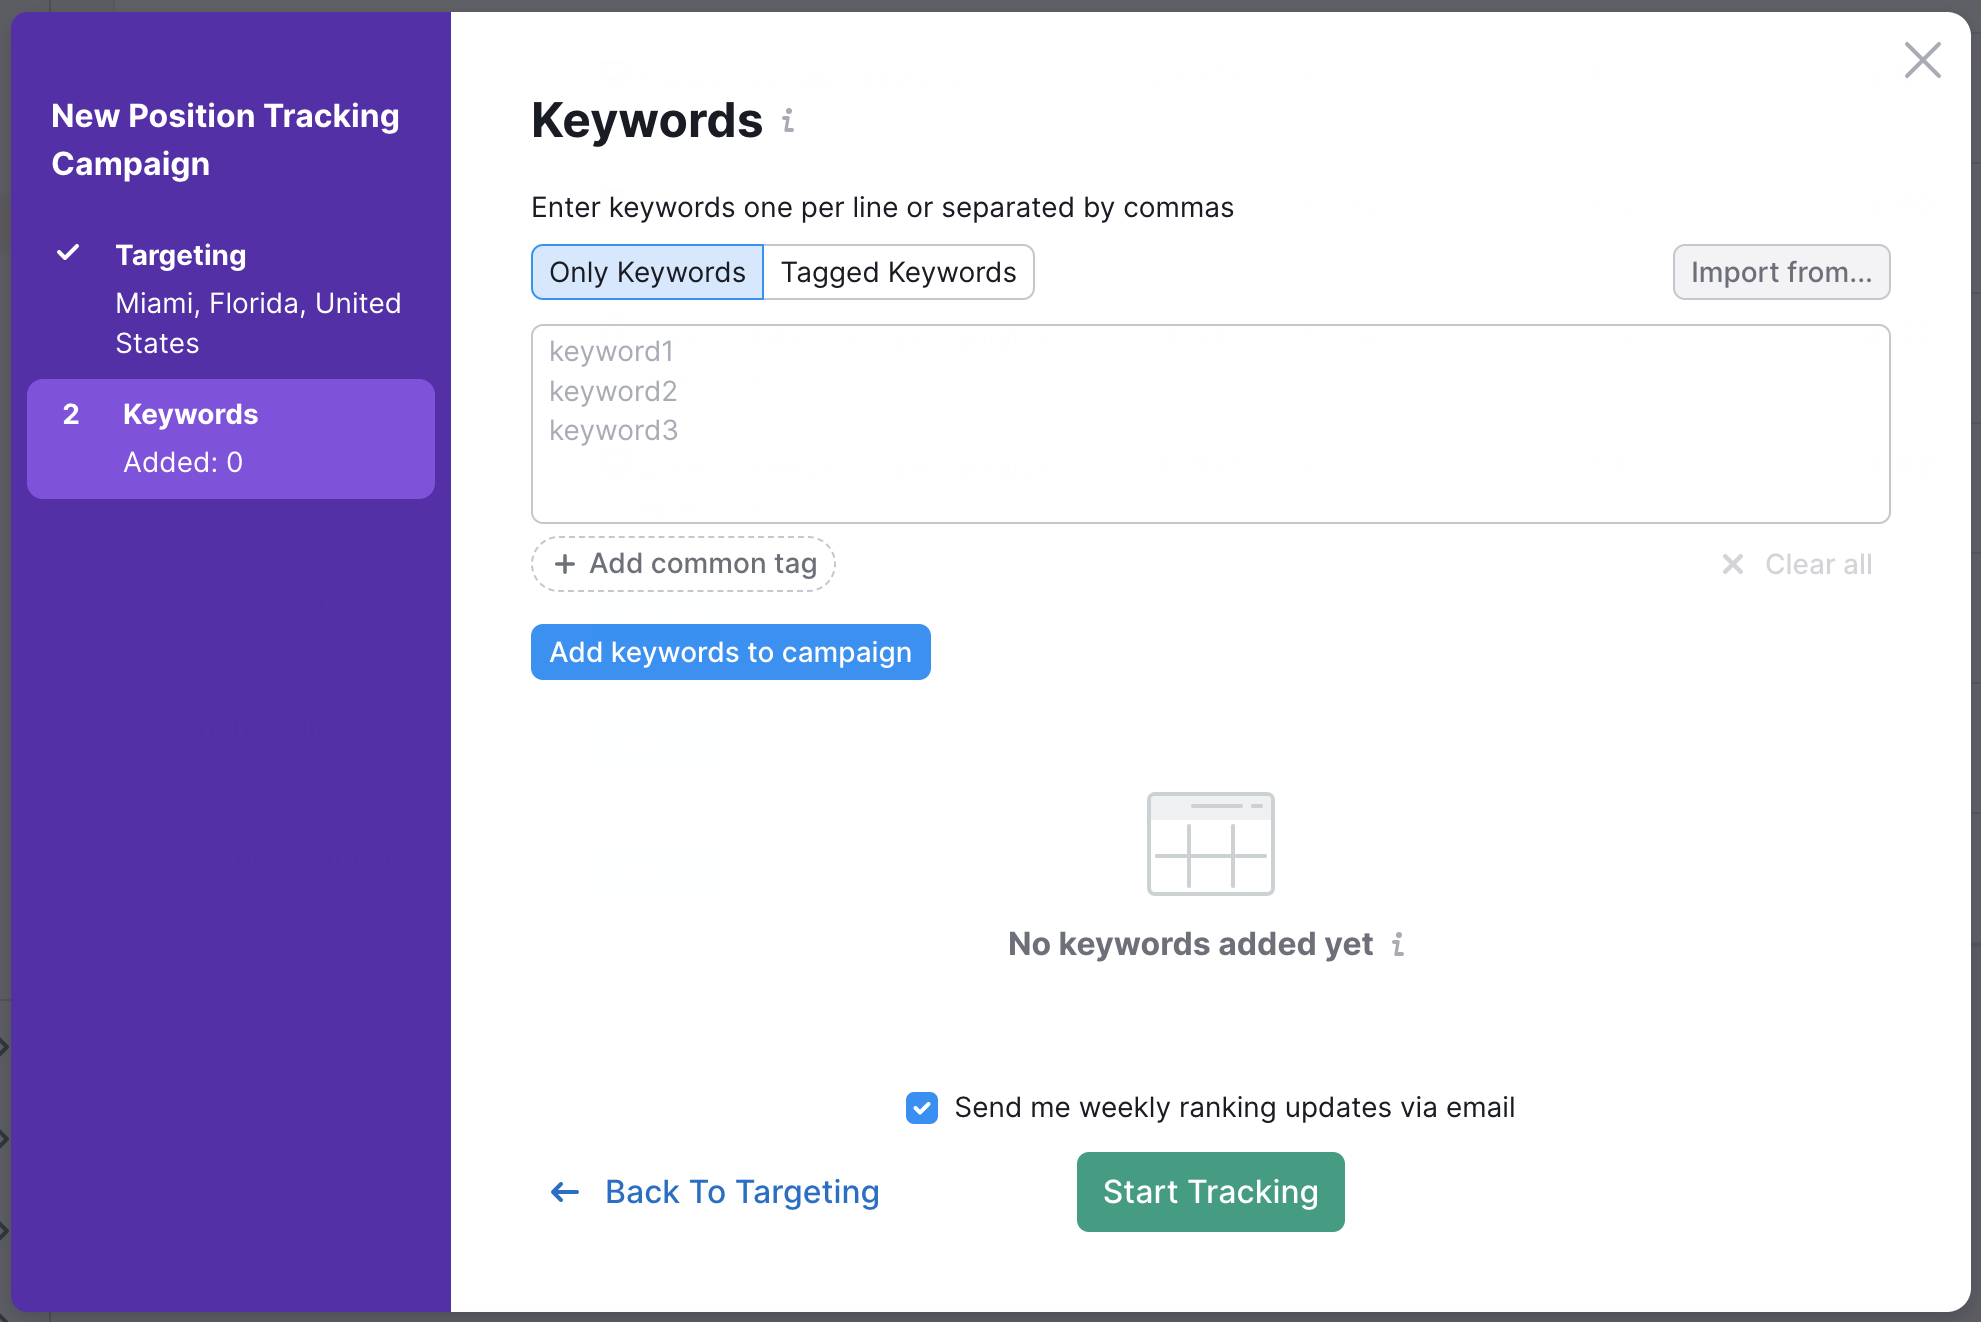Click the keyword input text field

click(x=1211, y=423)
